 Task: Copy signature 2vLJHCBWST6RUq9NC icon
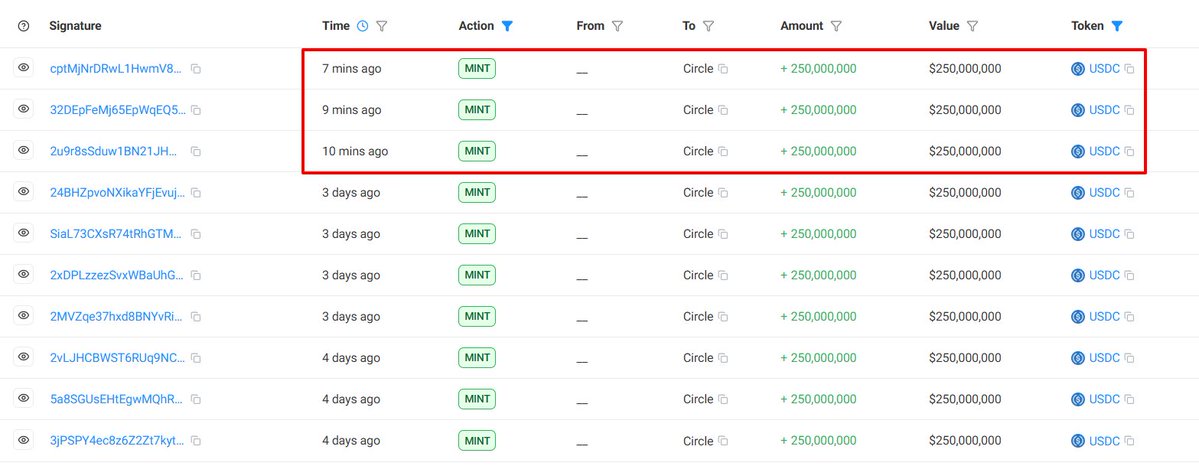(x=196, y=358)
